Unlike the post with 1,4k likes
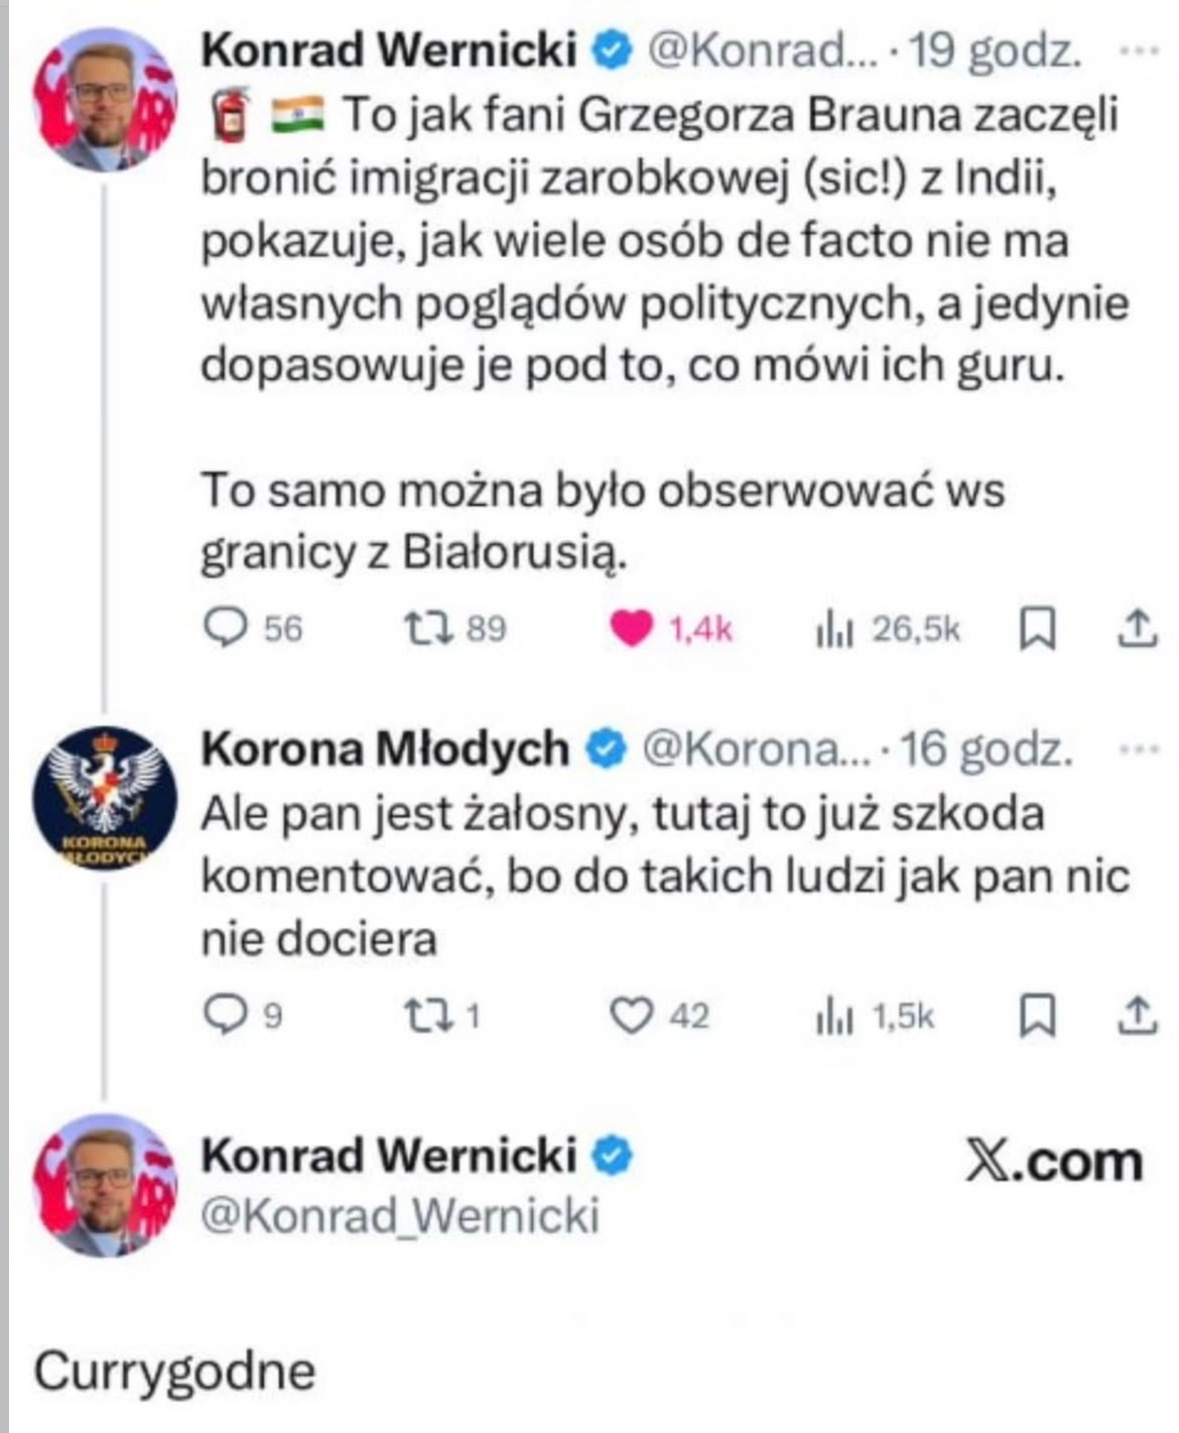Image resolution: width=1179 pixels, height=1433 pixels. pyautogui.click(x=631, y=629)
